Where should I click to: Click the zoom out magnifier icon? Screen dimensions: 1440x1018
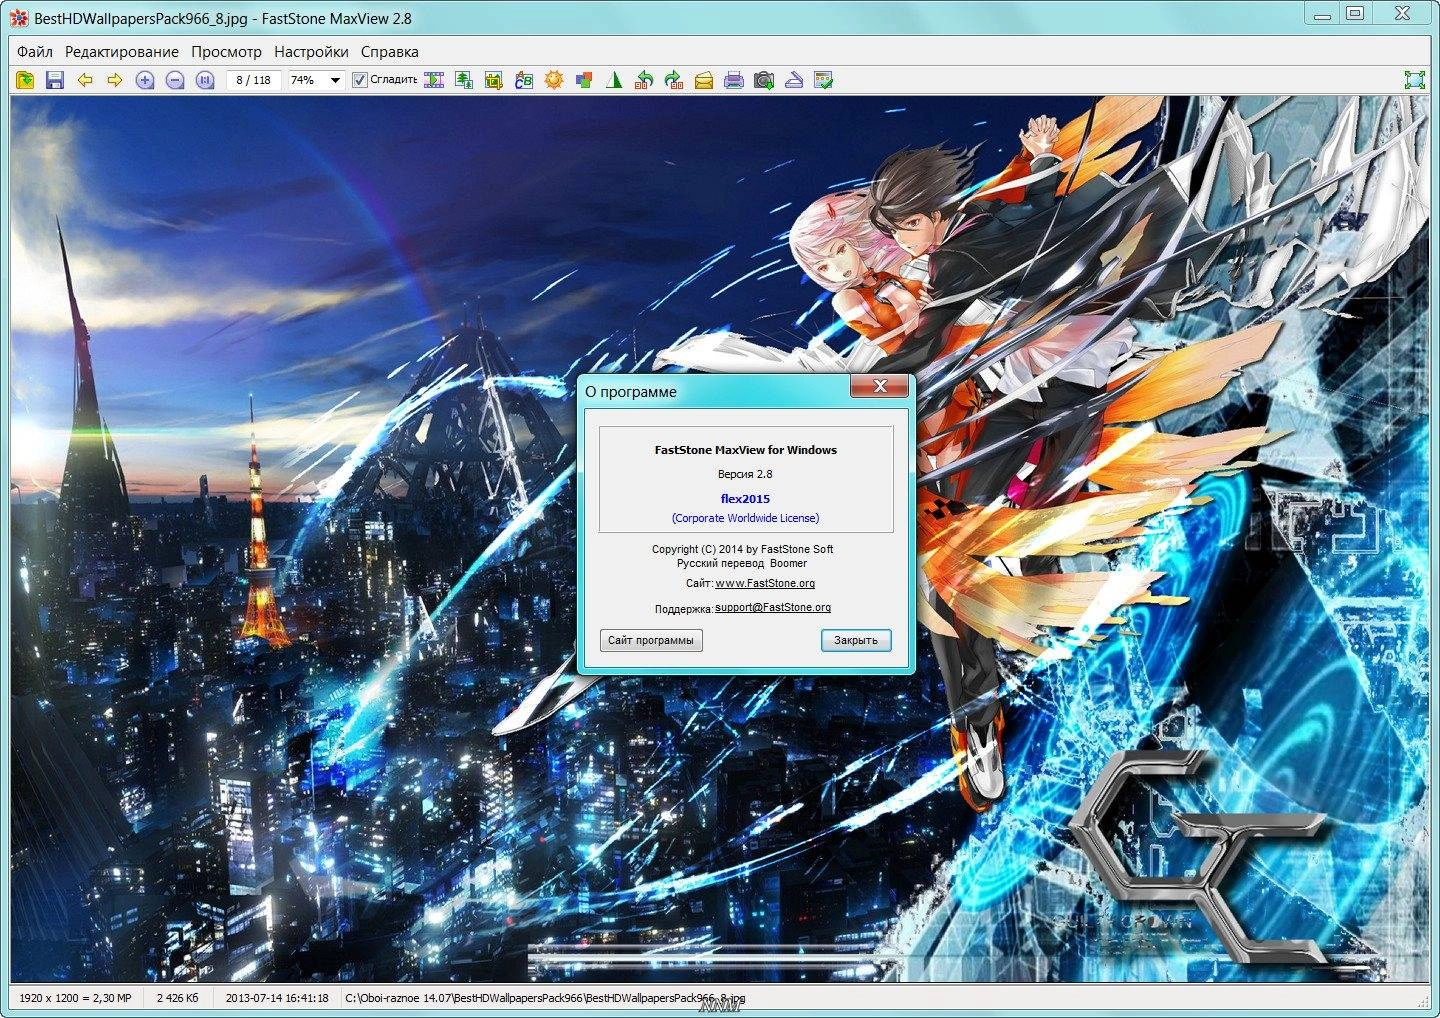click(x=175, y=80)
